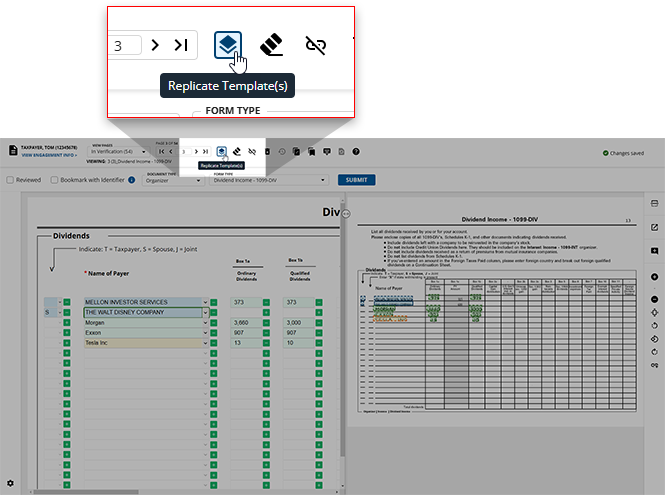
Task: Click the fit-width icon atop the right sidebar
Action: (654, 204)
